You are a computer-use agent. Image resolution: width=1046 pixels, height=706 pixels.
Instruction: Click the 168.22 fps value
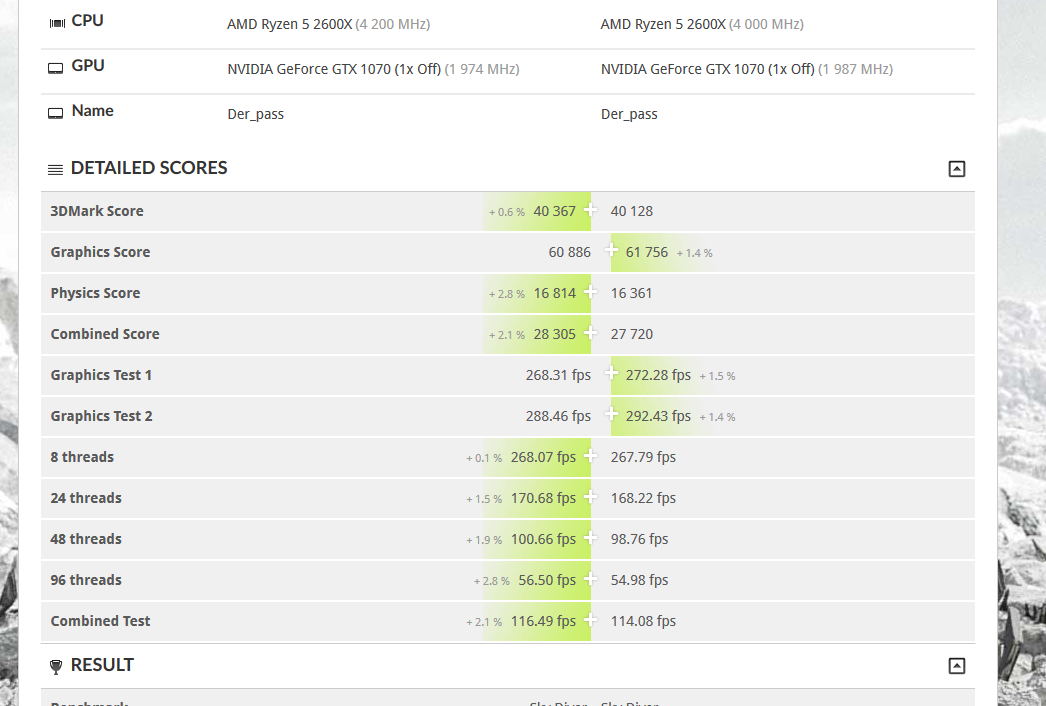(643, 498)
